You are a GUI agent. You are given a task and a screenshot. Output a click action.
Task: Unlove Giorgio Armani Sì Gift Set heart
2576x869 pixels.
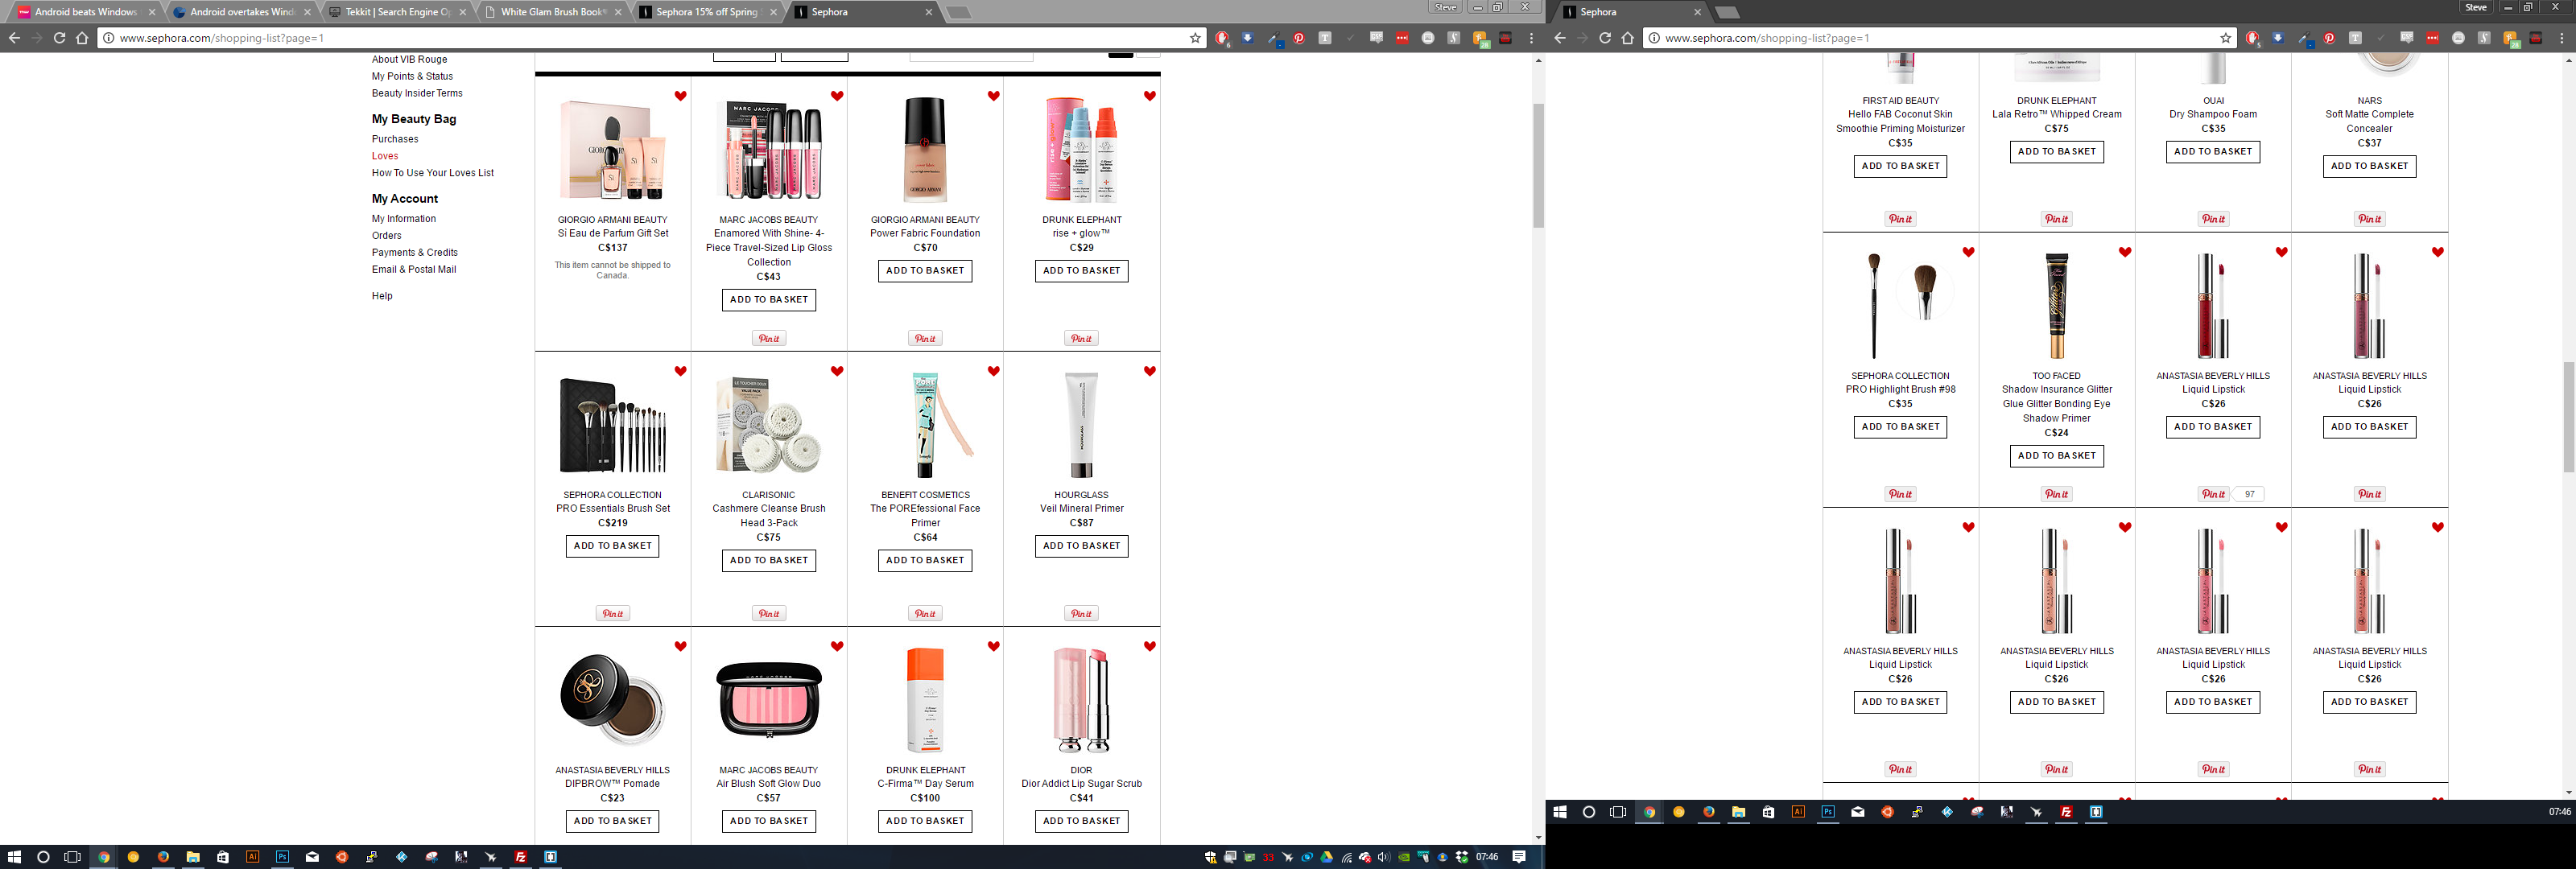click(680, 96)
